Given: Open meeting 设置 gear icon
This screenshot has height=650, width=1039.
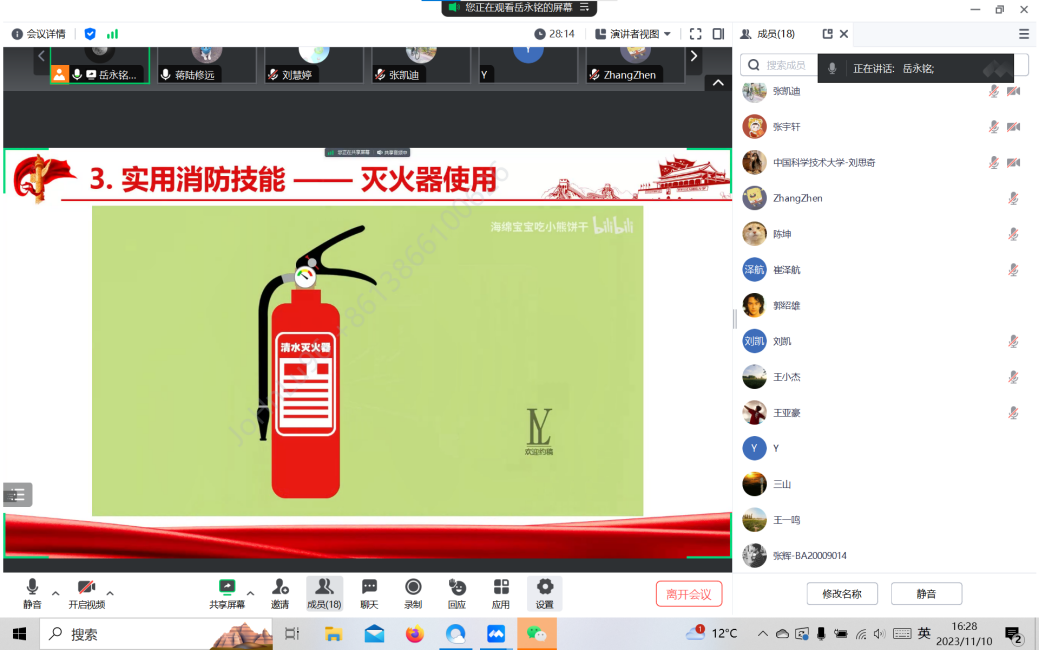Looking at the screenshot, I should [x=544, y=588].
